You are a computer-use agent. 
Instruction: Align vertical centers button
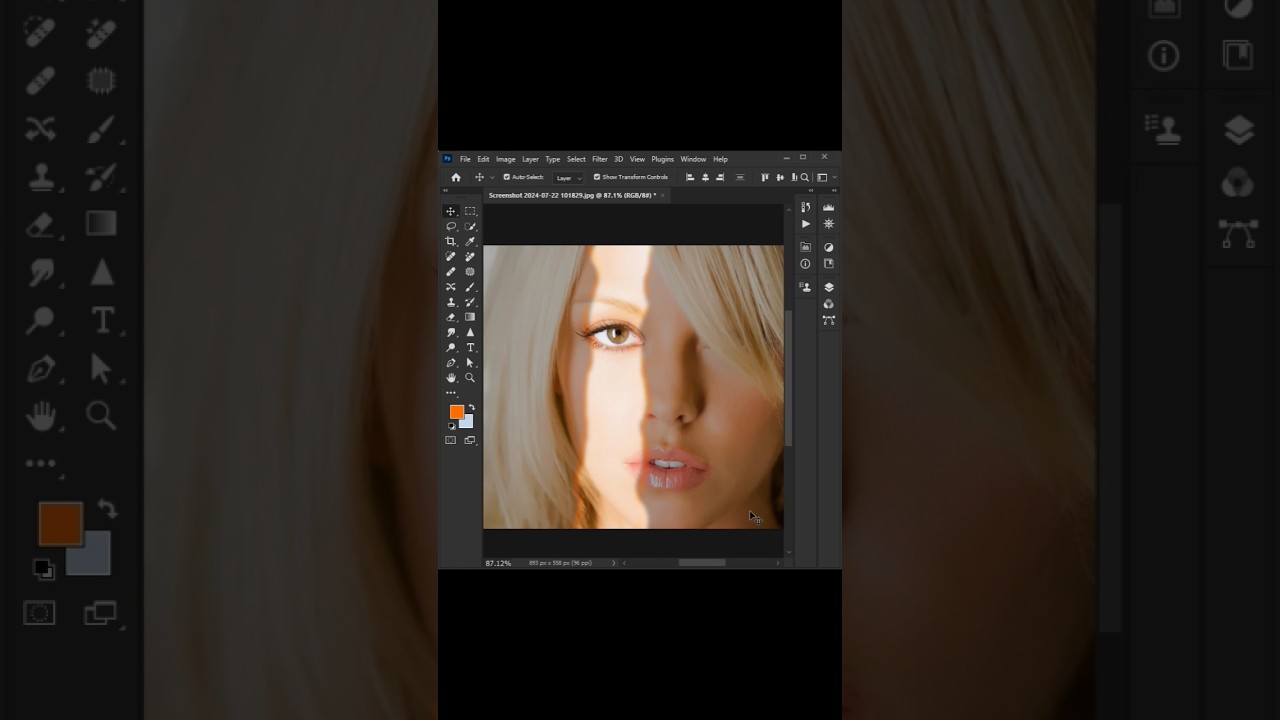pyautogui.click(x=780, y=177)
